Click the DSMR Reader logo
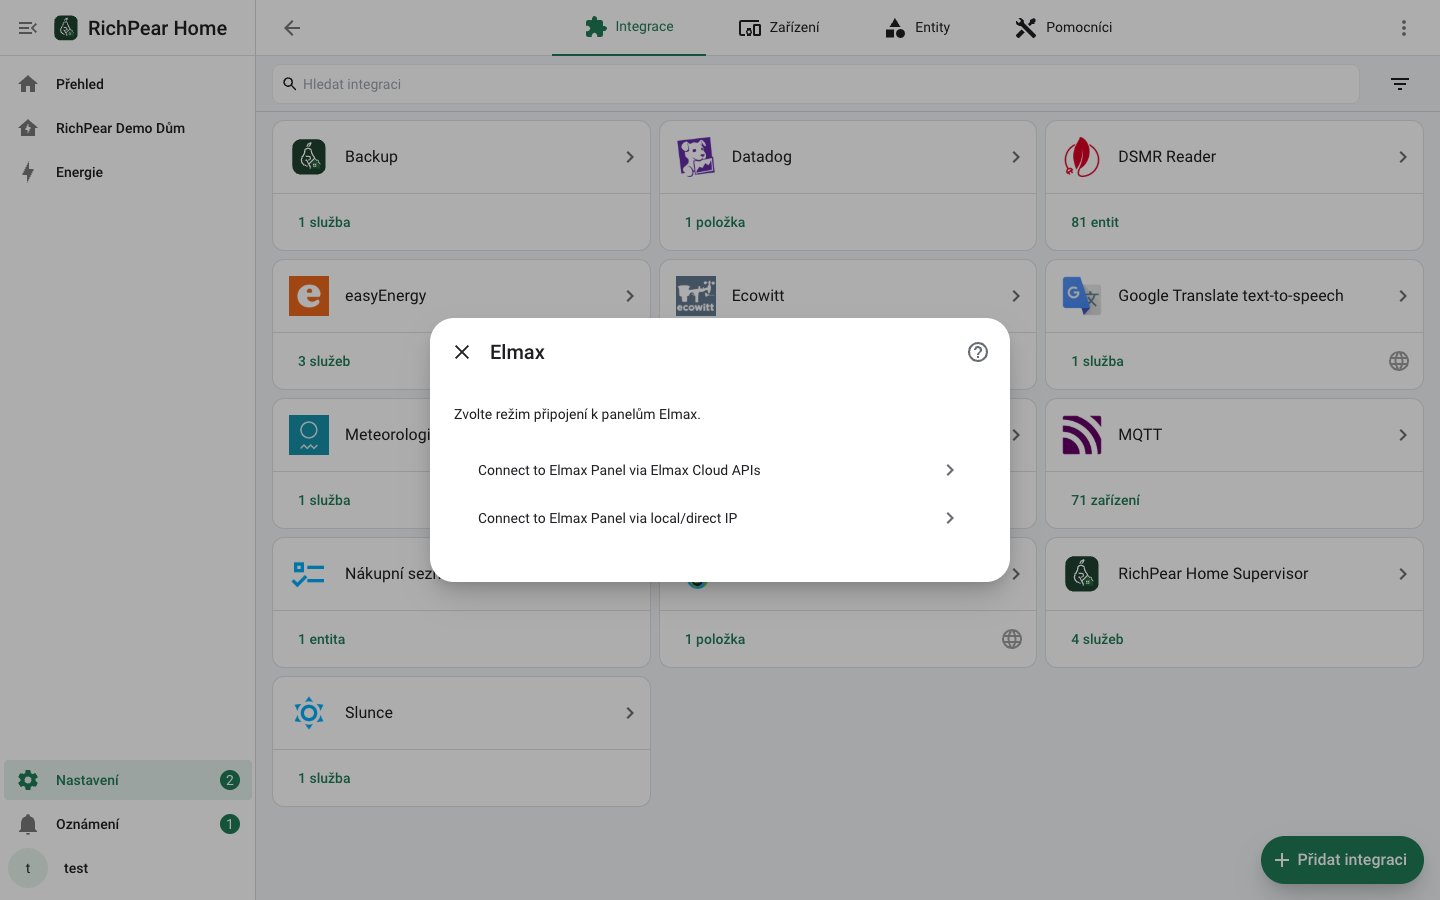 [x=1082, y=157]
